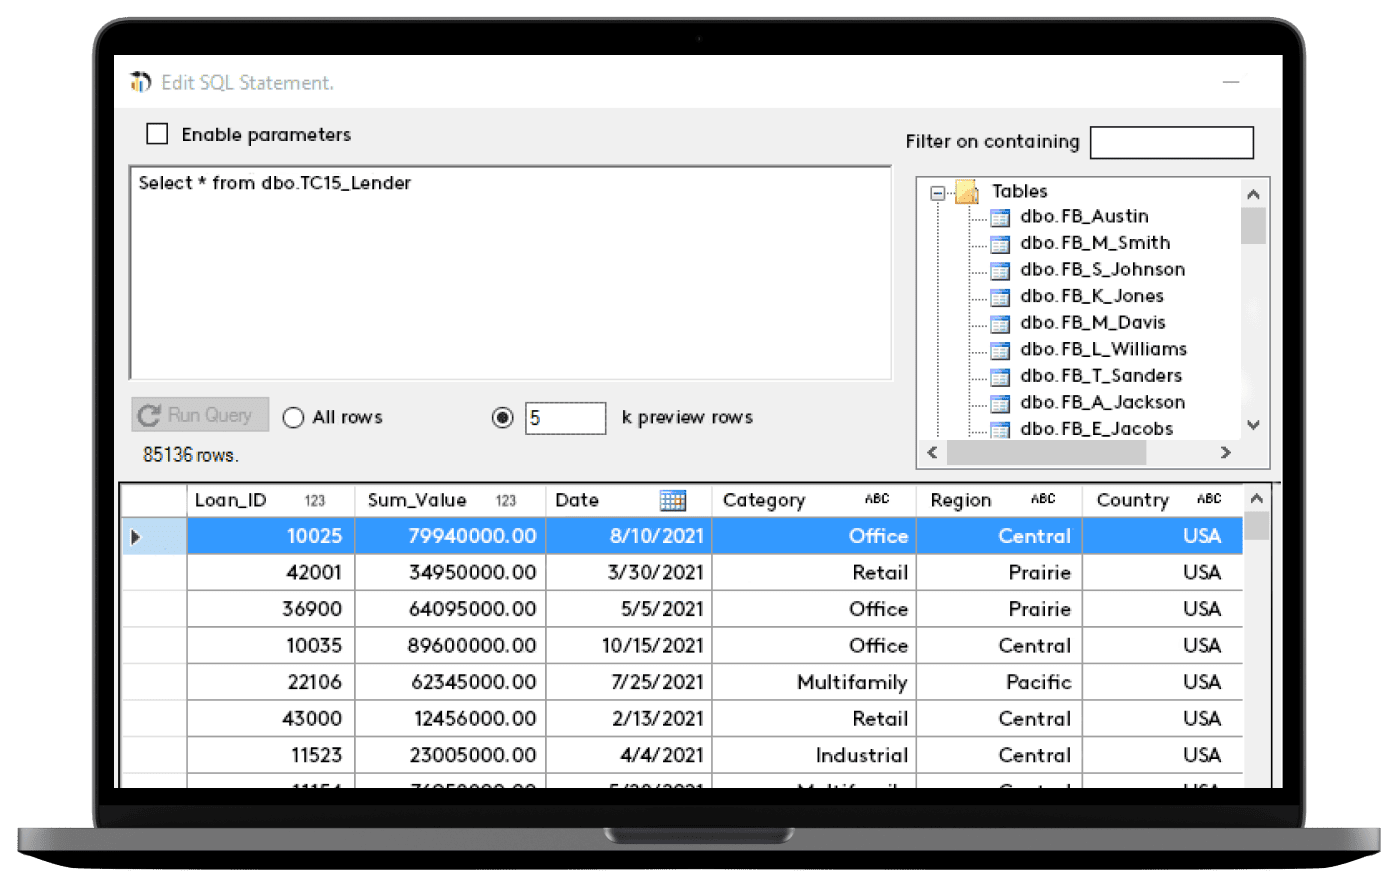The width and height of the screenshot is (1400, 894).
Task: Click the table icon next to dbo.FB_M_Smith
Action: [999, 244]
